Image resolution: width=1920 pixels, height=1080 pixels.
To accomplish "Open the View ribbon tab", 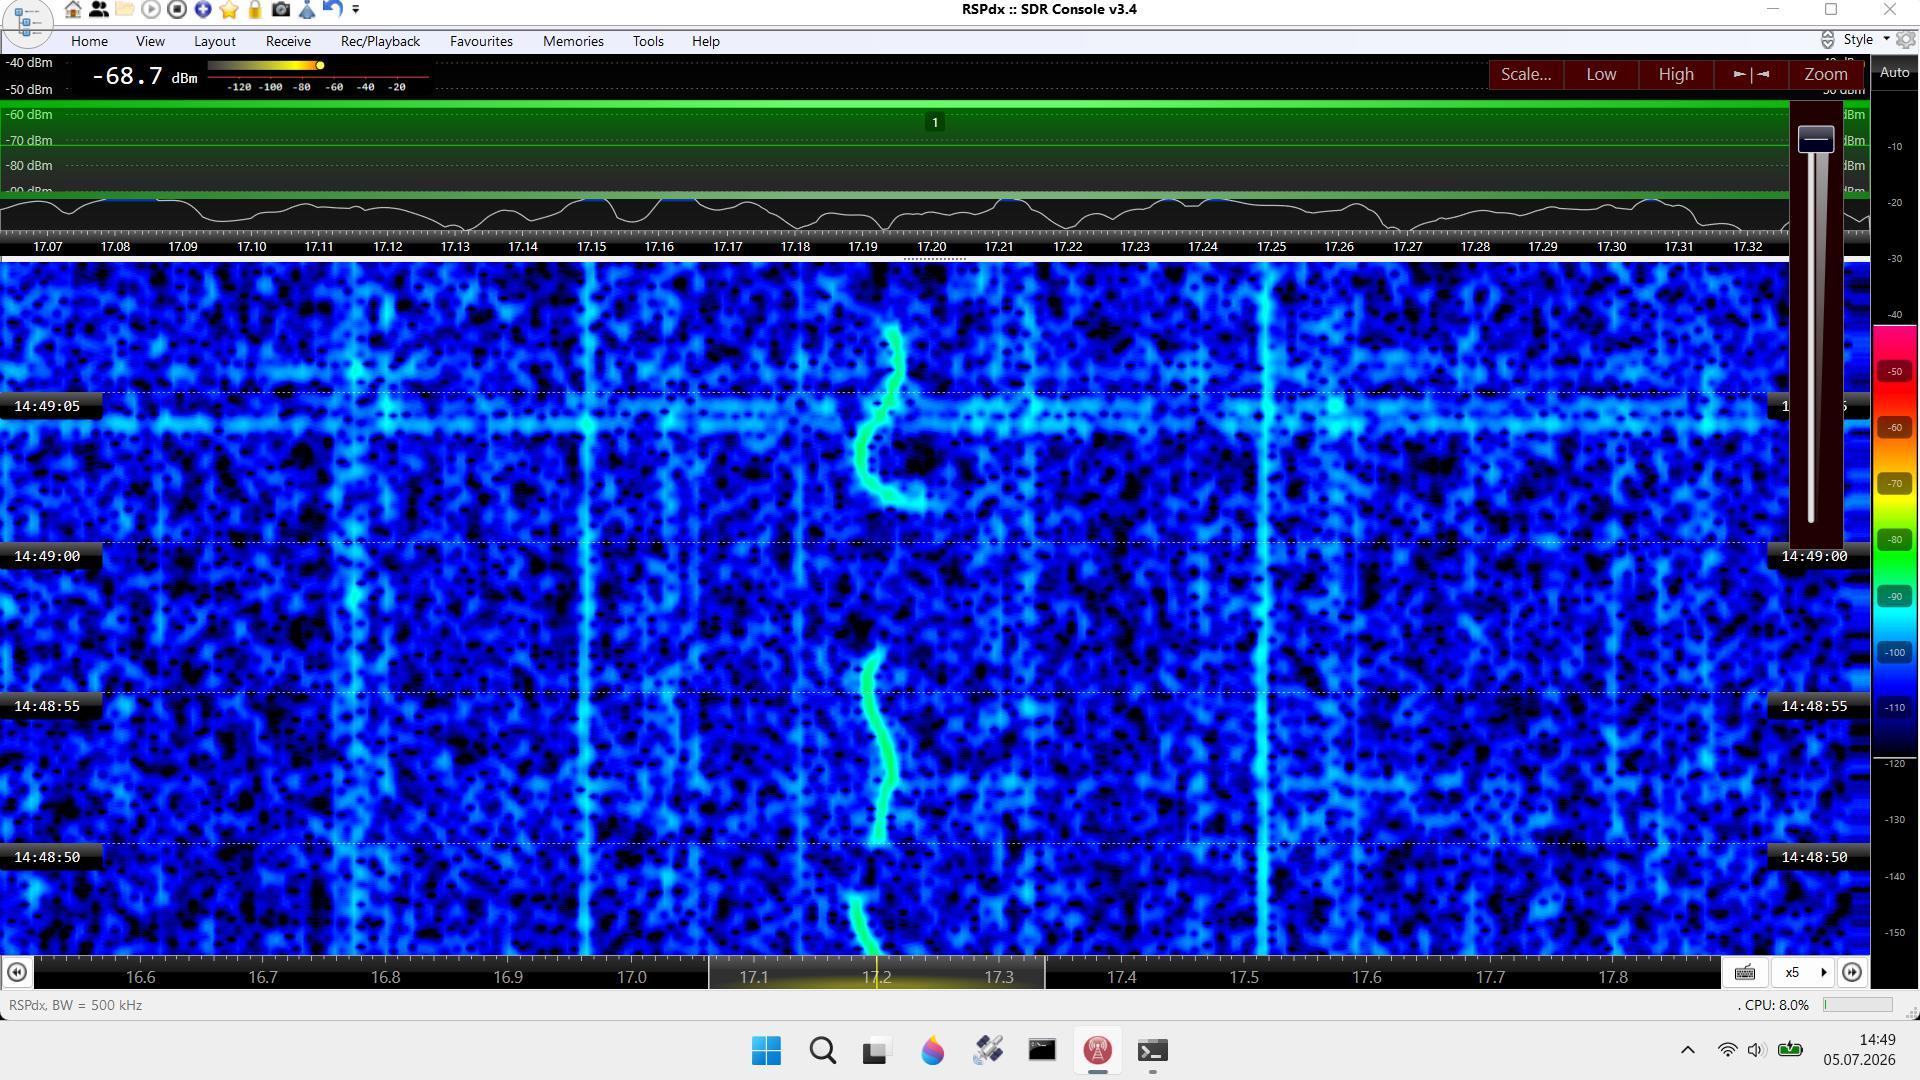I will point(150,41).
